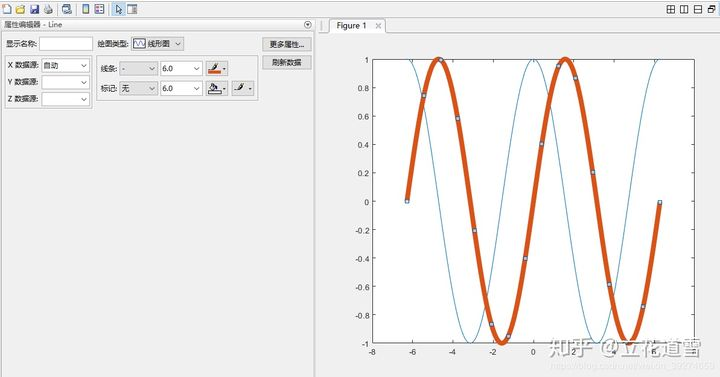Toggle the Insert Legend toolbar icon
720x377 pixels.
(99, 9)
